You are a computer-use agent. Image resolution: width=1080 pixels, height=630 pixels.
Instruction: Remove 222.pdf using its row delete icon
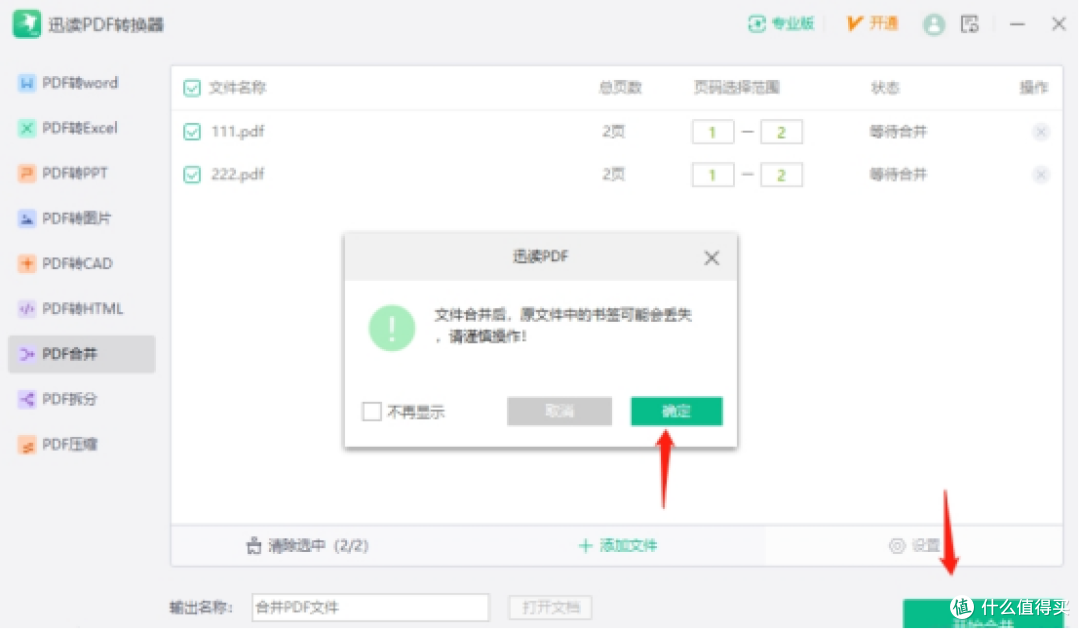tap(1041, 175)
